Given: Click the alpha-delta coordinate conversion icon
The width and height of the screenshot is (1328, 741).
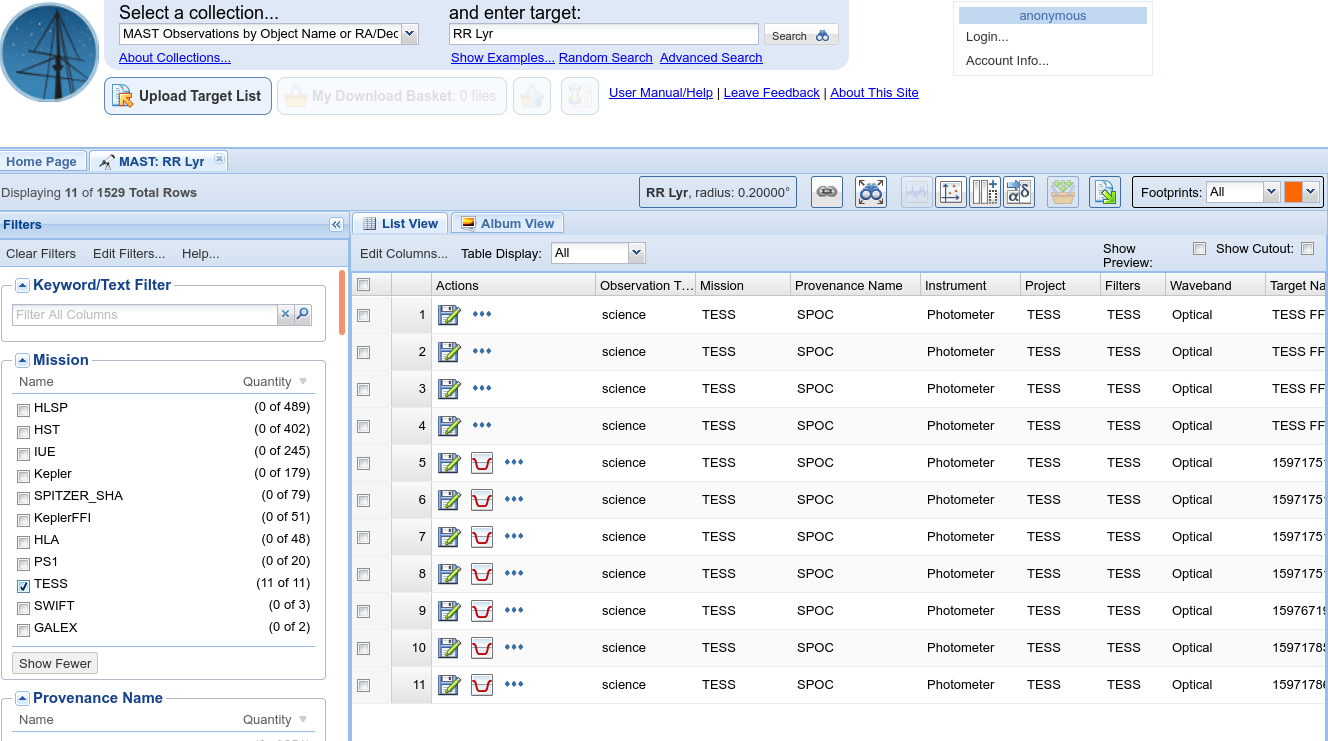Looking at the screenshot, I should click(x=1018, y=192).
